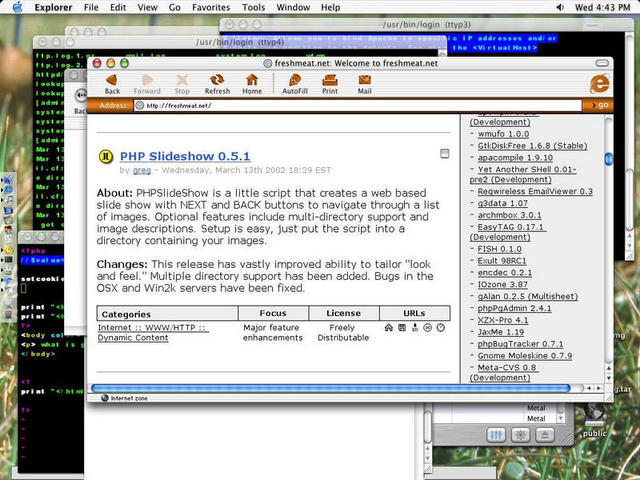640x480 pixels.
Task: Open the FISH 0.1.0 link
Action: click(500, 249)
